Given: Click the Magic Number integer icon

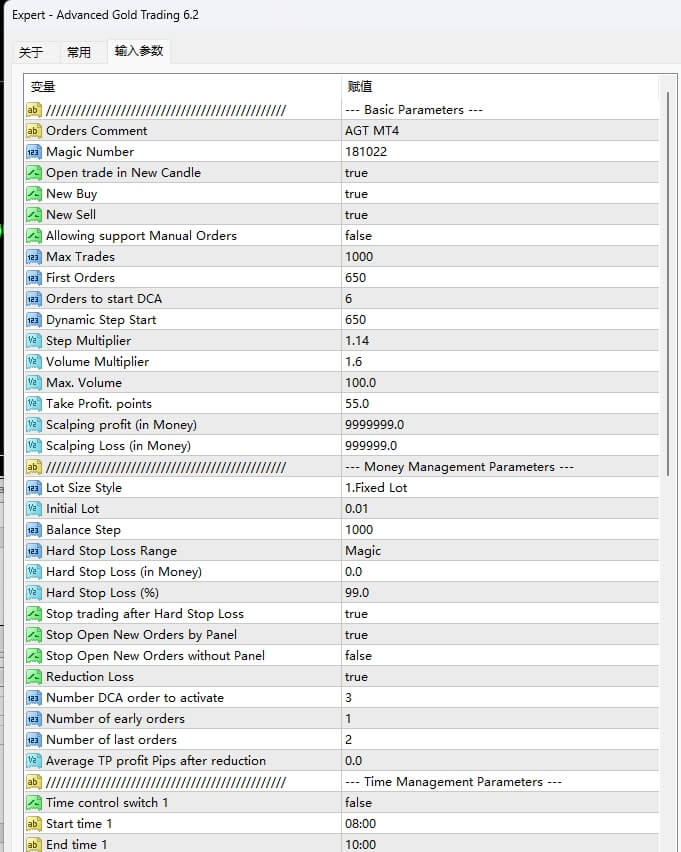Looking at the screenshot, I should [x=33, y=152].
